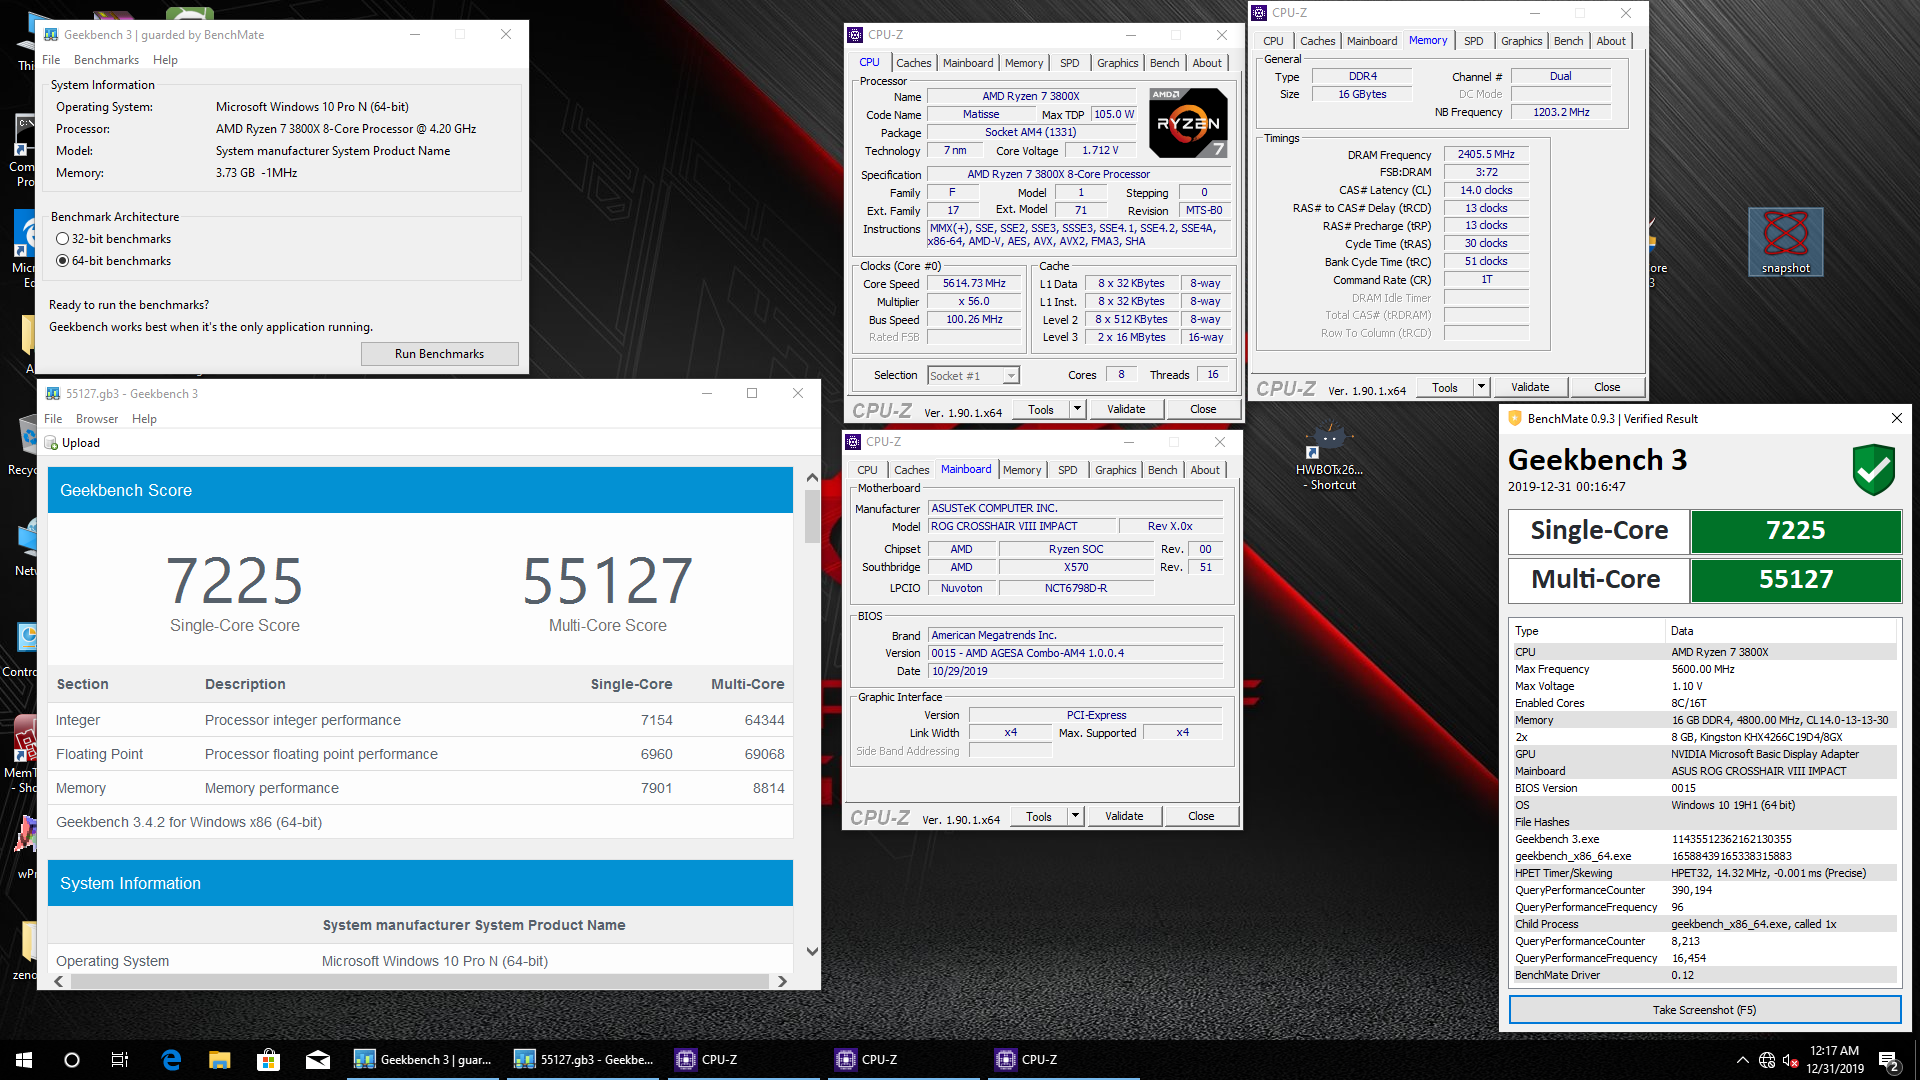1920x1080 pixels.
Task: Switch to Caches tab in top CPU-Z window
Action: (913, 63)
